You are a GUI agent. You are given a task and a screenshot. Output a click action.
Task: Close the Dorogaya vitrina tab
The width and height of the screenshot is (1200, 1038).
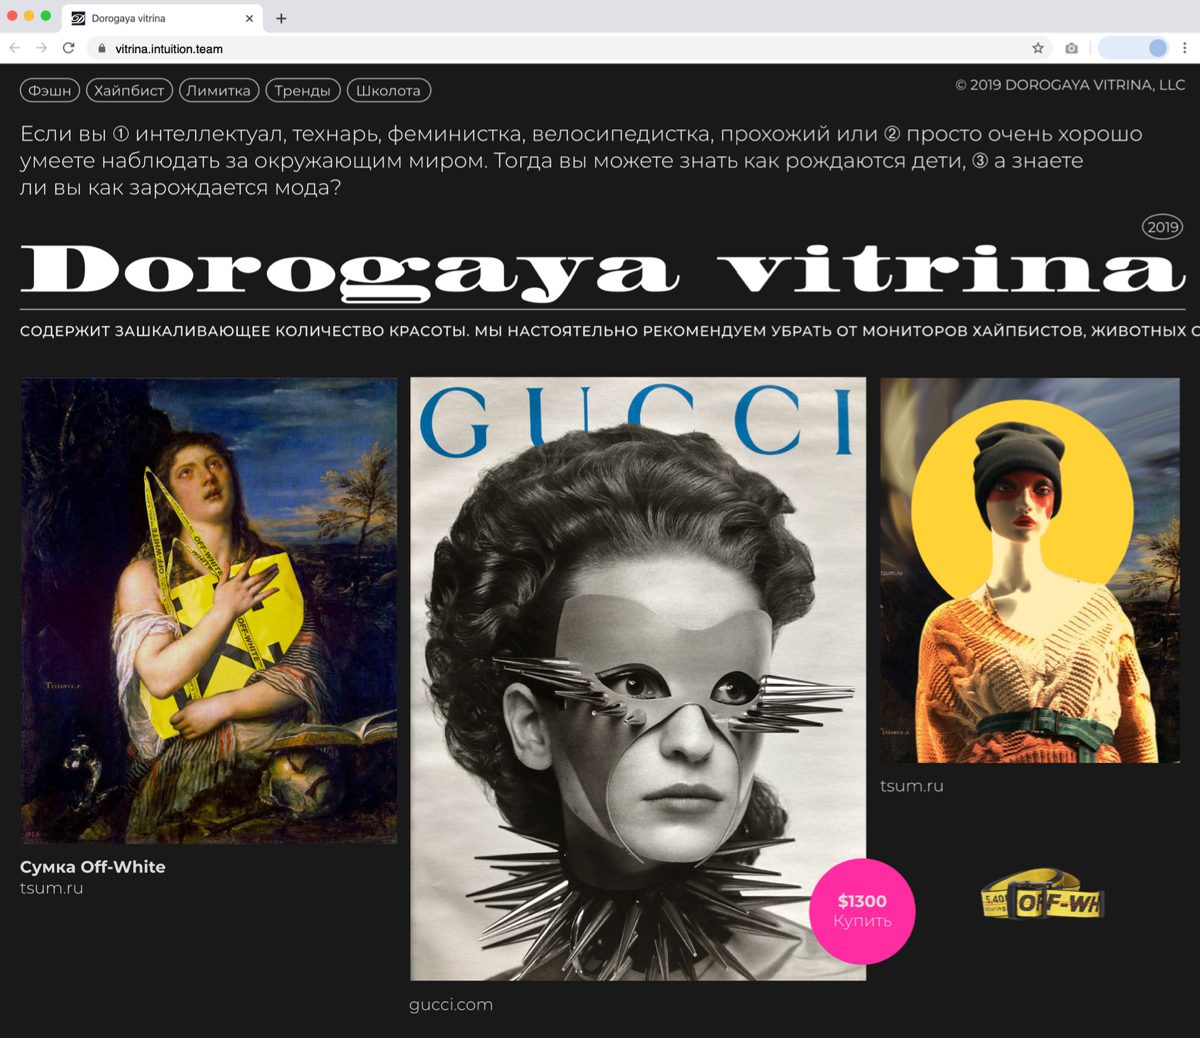coord(249,18)
